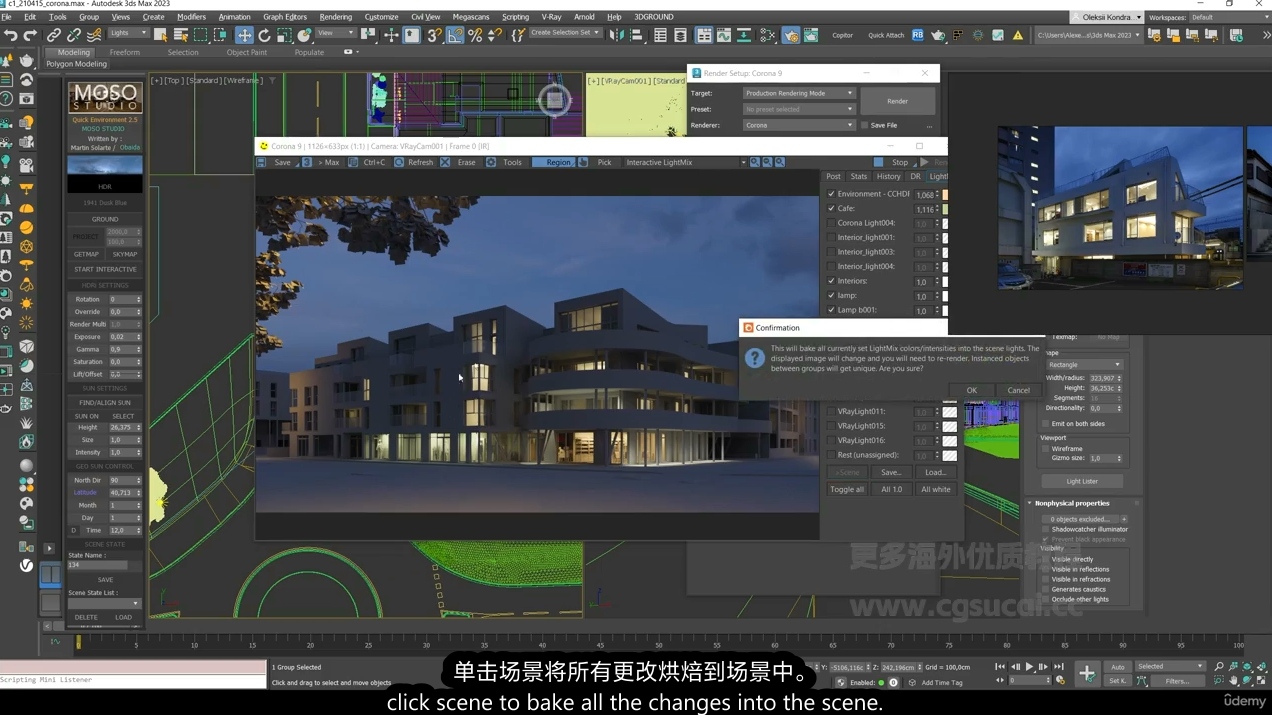The width and height of the screenshot is (1272, 715).
Task: Open the Rendered Frame Window icon
Action: click(x=811, y=35)
